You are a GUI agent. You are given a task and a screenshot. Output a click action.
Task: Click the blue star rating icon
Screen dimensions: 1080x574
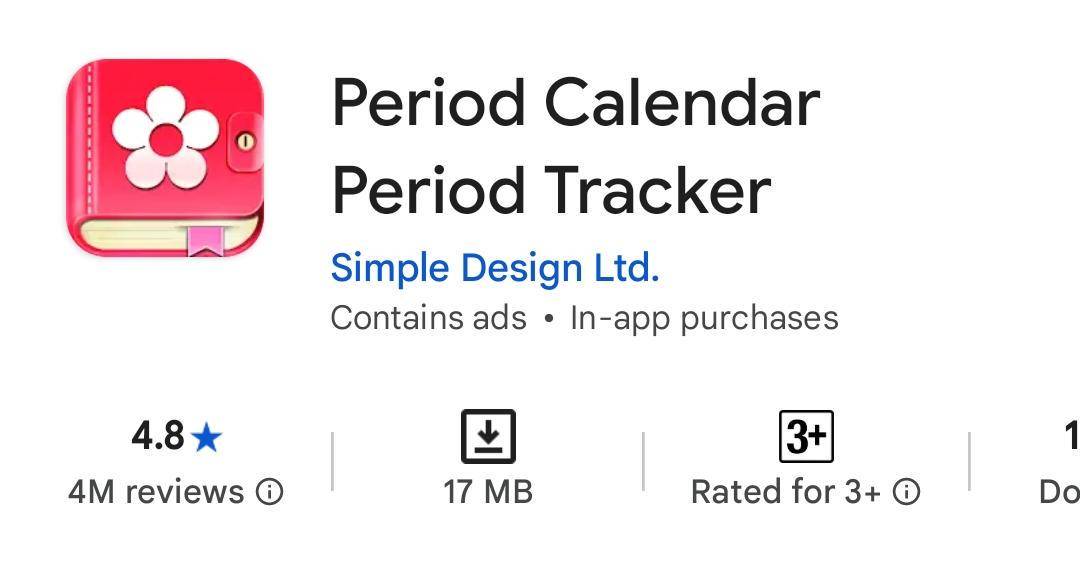click(x=206, y=438)
